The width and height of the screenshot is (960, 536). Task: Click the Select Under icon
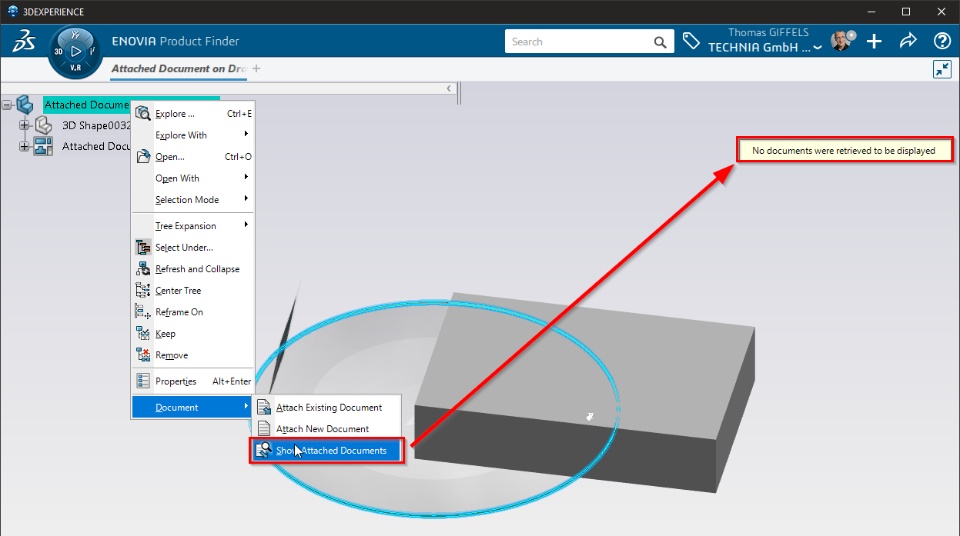click(x=143, y=247)
